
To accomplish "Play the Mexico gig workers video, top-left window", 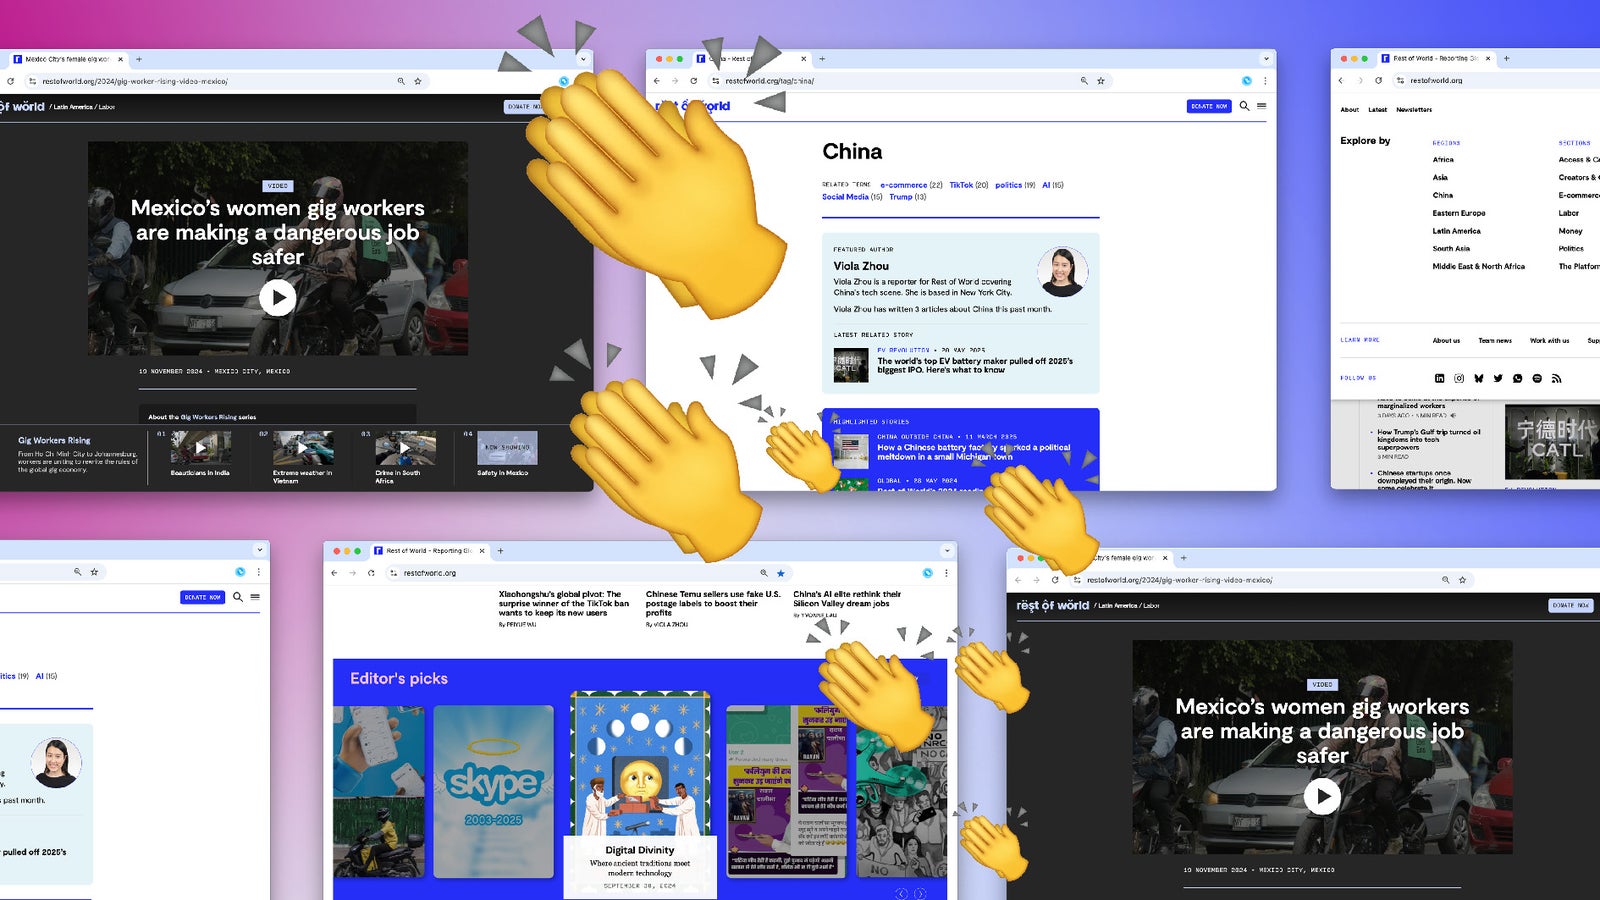I will (277, 297).
